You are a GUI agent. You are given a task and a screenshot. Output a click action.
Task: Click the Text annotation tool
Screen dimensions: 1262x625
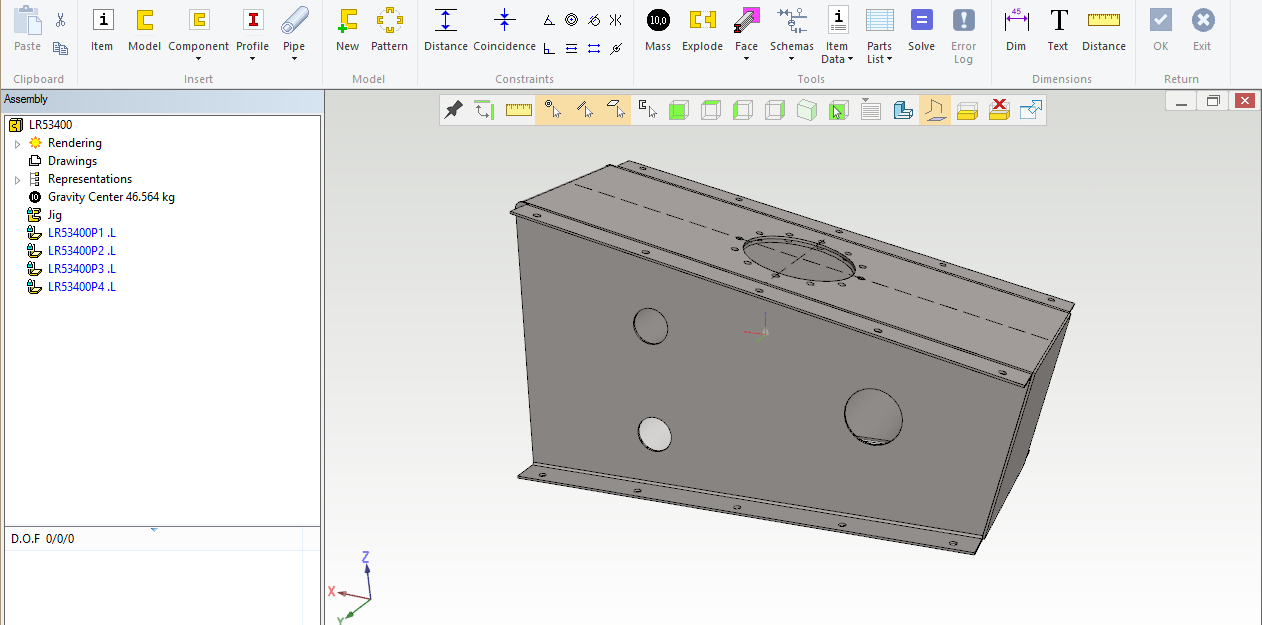(1058, 29)
